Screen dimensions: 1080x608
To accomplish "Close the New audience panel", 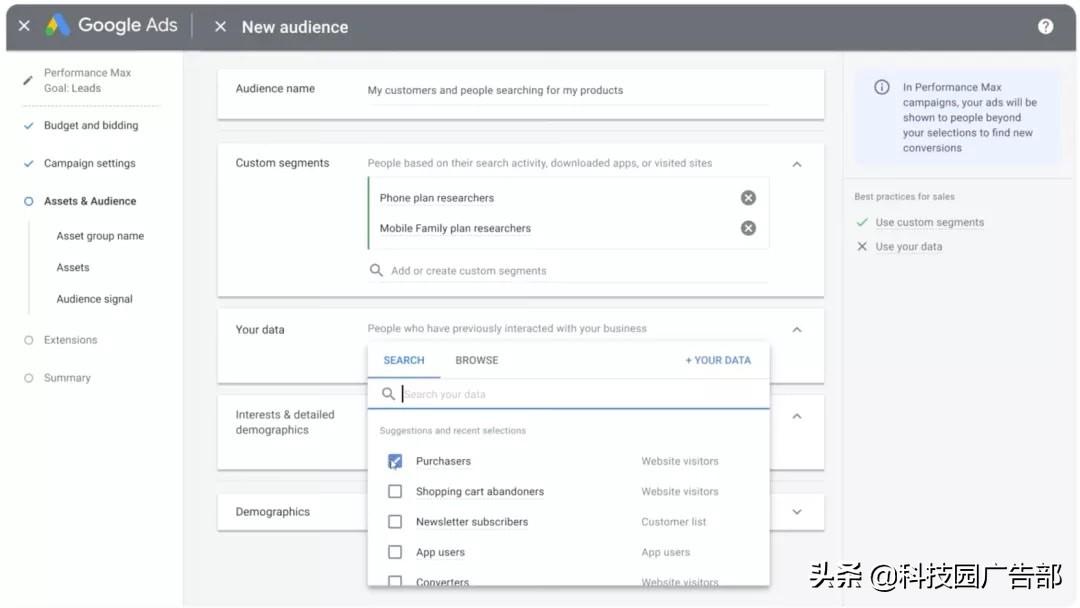I will 220,27.
